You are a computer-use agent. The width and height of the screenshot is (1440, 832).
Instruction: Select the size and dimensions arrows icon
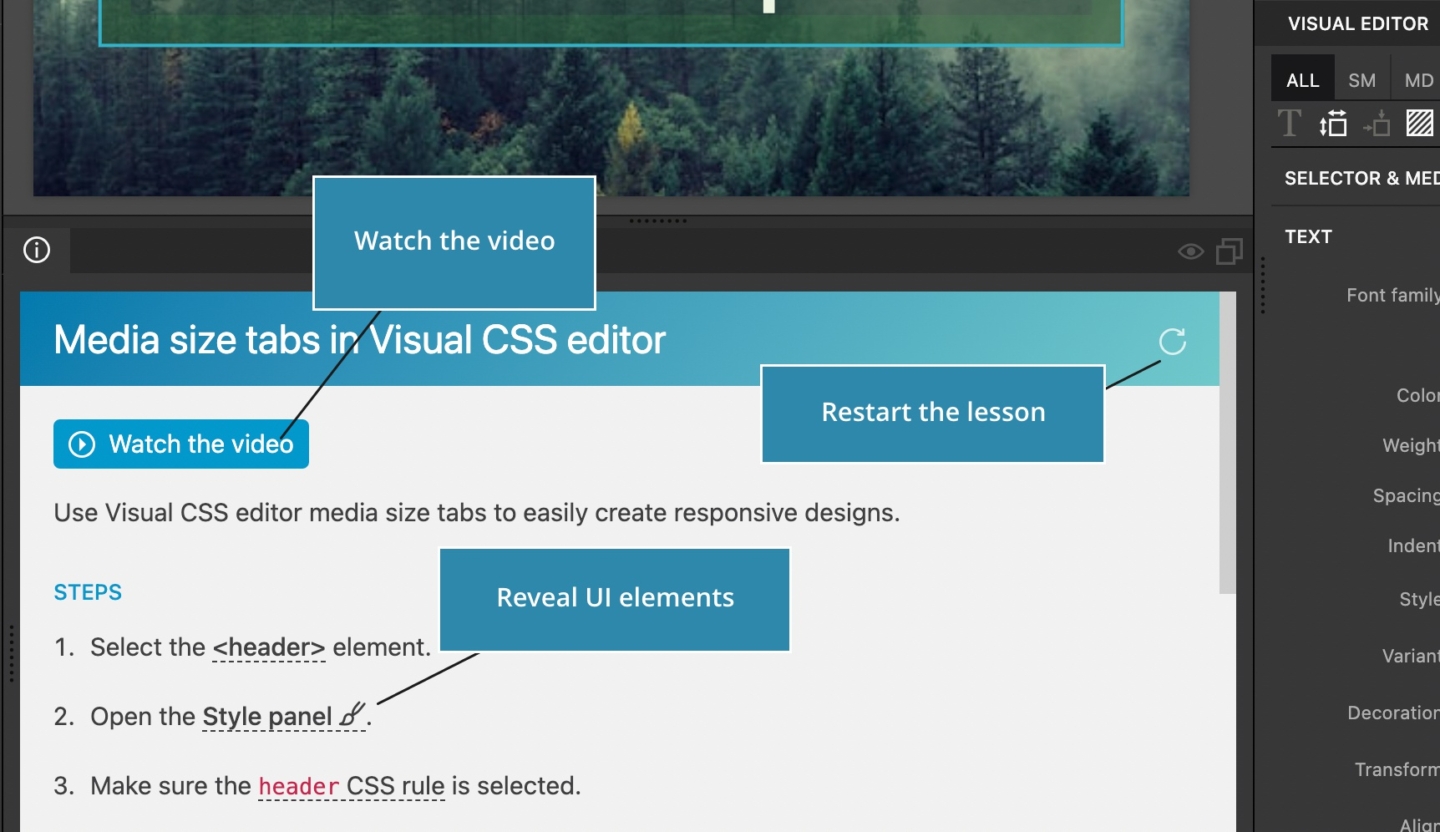[1333, 124]
